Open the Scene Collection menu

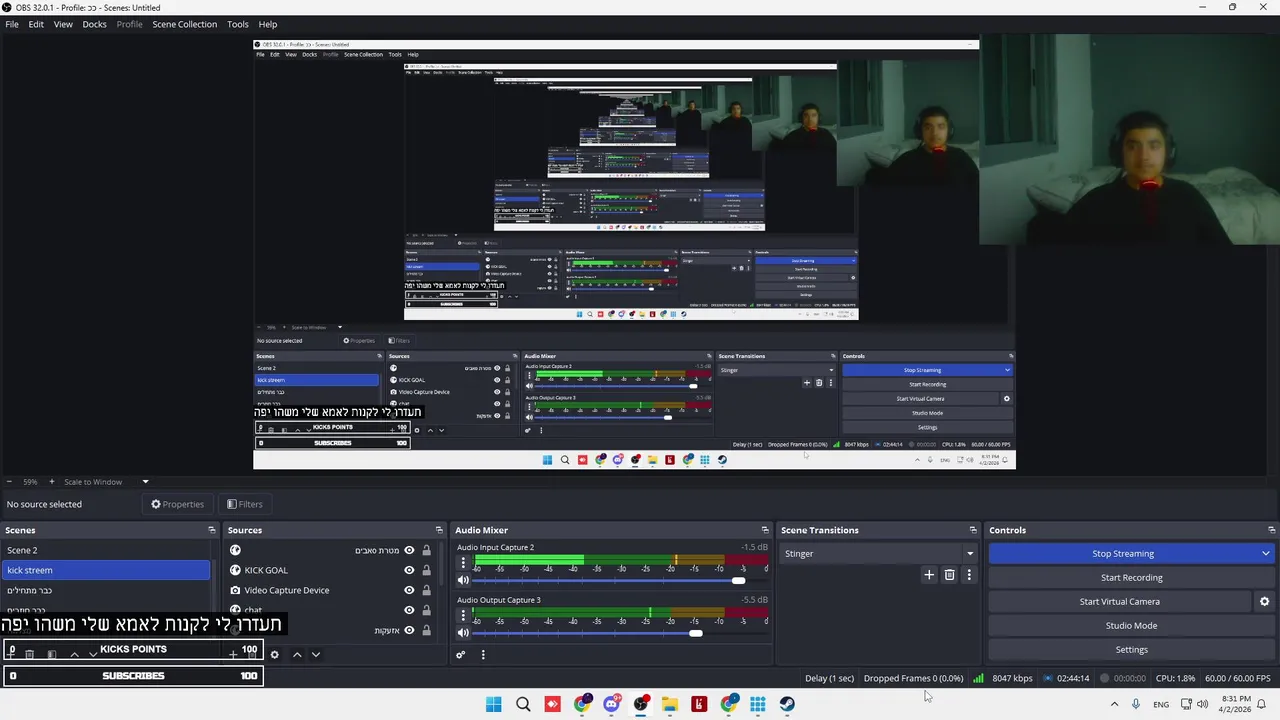(184, 24)
